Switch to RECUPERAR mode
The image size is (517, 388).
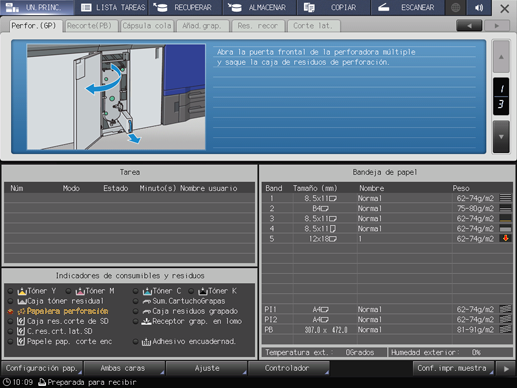(185, 7)
